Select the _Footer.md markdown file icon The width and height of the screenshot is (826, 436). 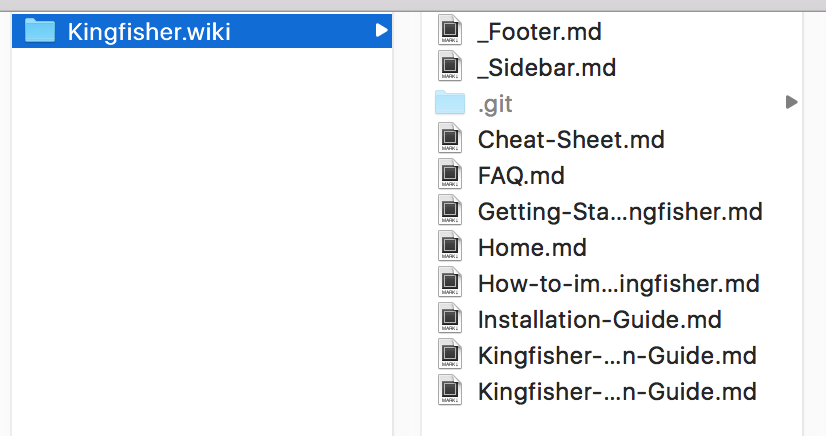pyautogui.click(x=450, y=31)
